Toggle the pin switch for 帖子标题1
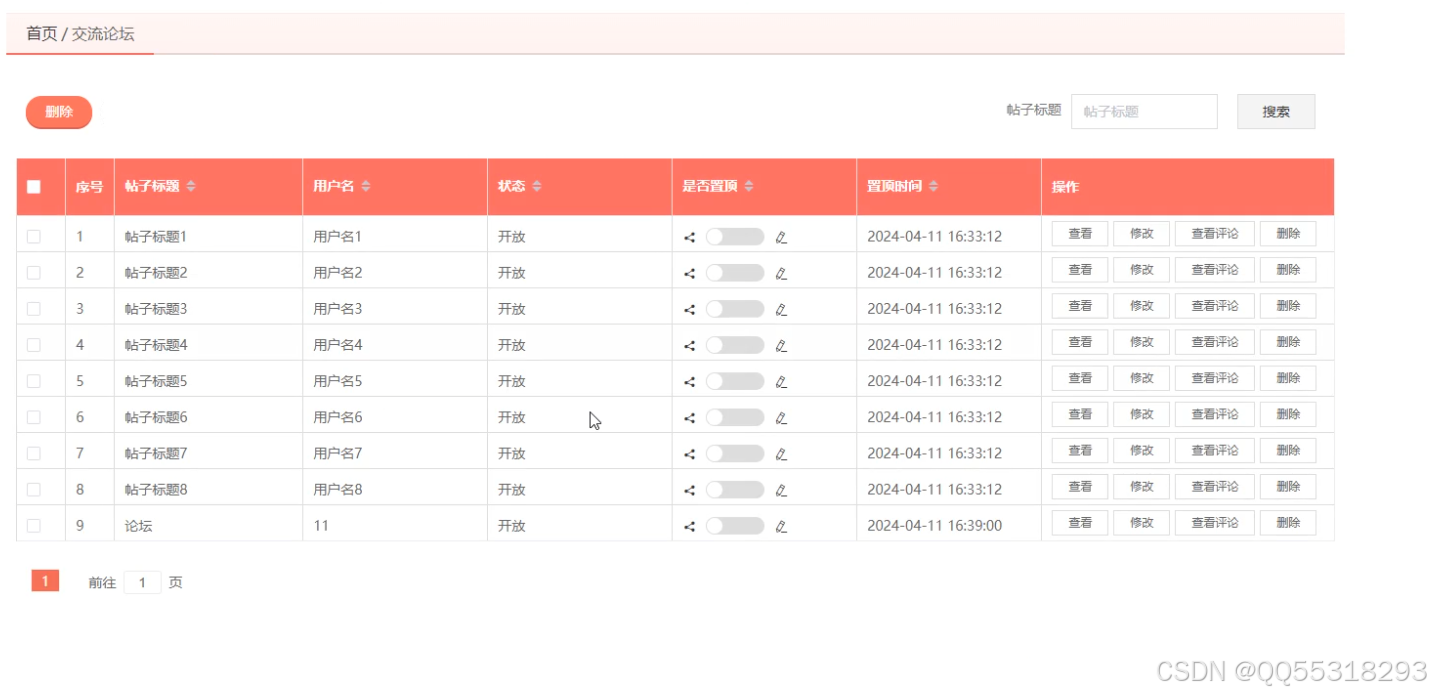 tap(734, 237)
